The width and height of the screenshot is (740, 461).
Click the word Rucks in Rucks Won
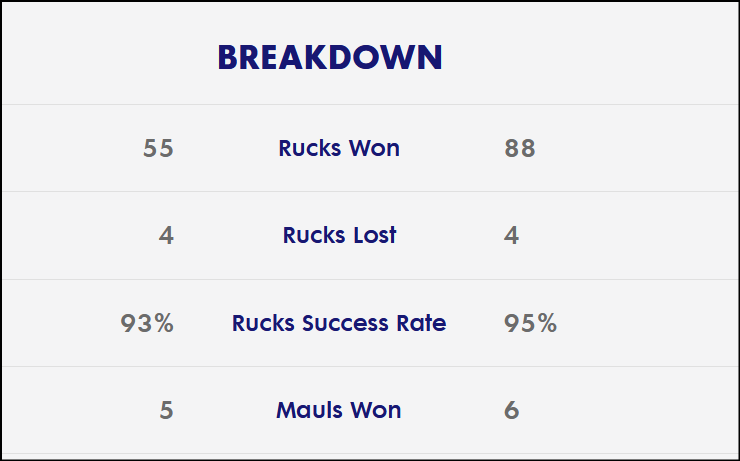(x=310, y=148)
